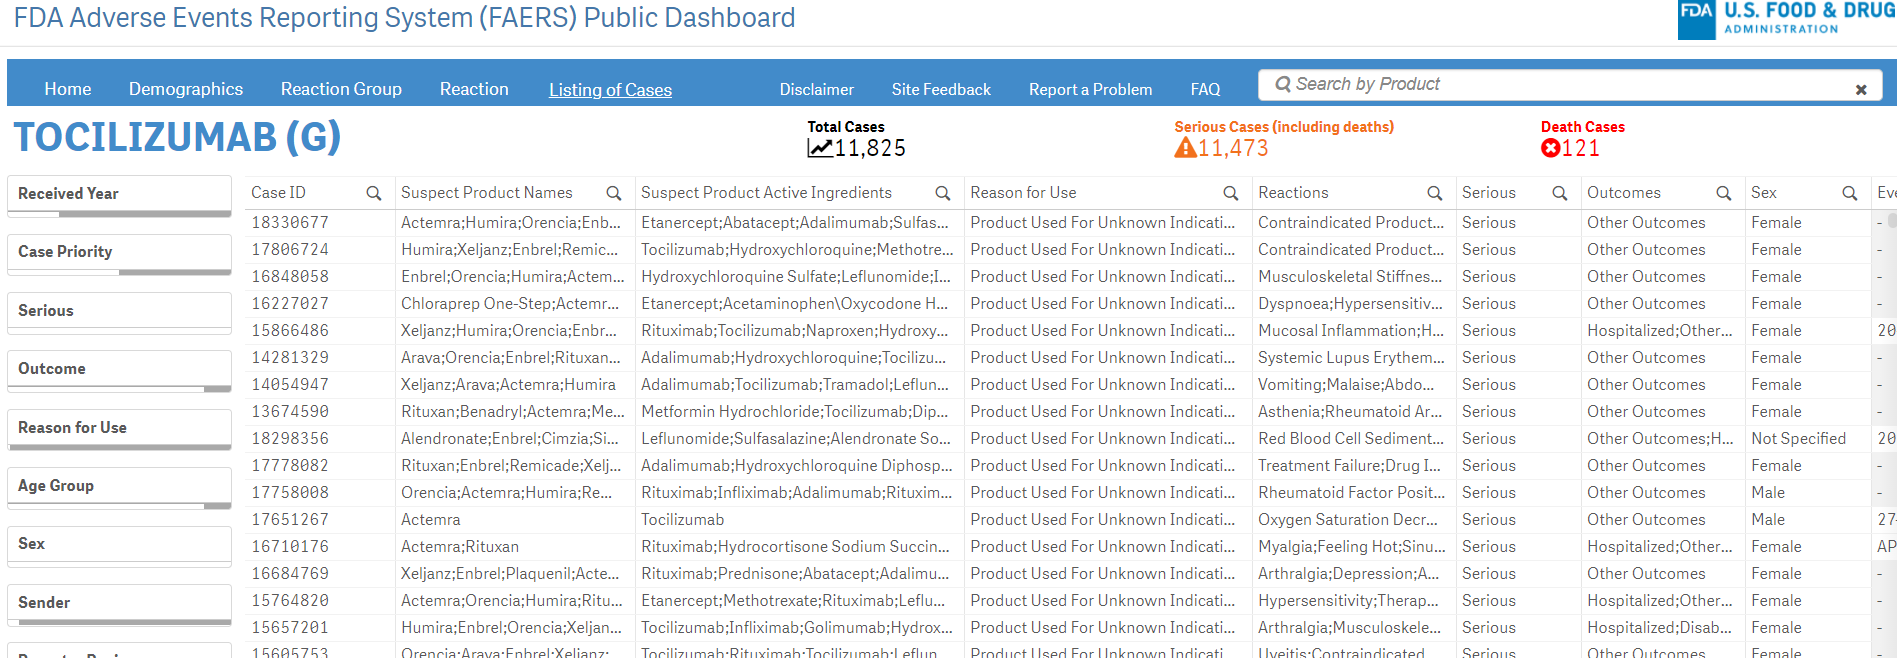Open the Outcome filter list
Image resolution: width=1897 pixels, height=658 pixels.
click(119, 369)
